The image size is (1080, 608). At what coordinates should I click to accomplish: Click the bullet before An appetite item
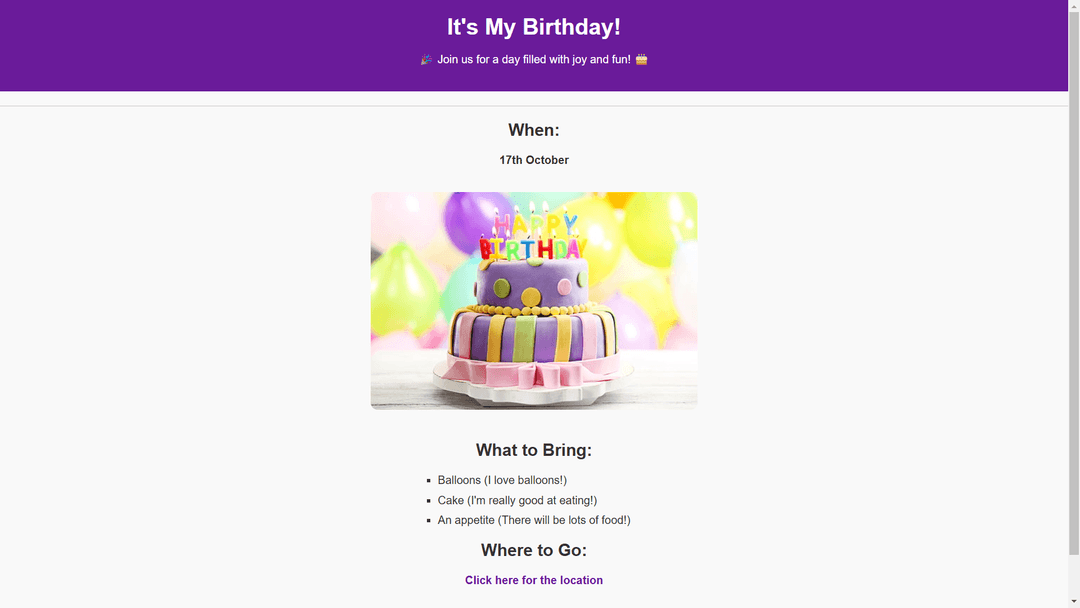[x=428, y=521]
